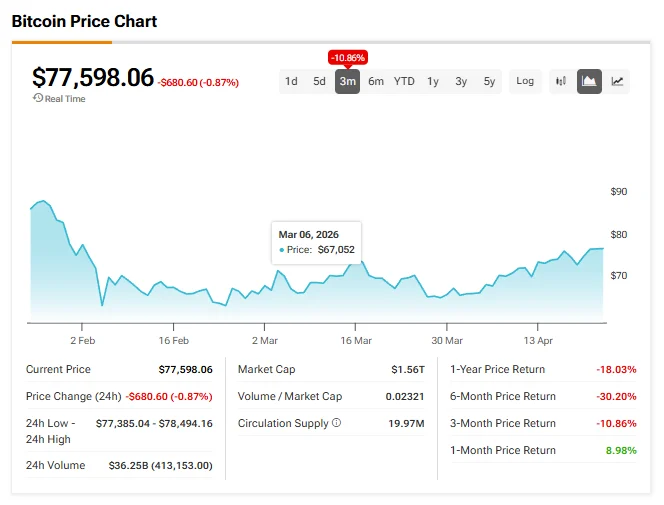664x505 pixels.
Task: Click the 1-Year Price Return -18.03%
Action: click(616, 370)
